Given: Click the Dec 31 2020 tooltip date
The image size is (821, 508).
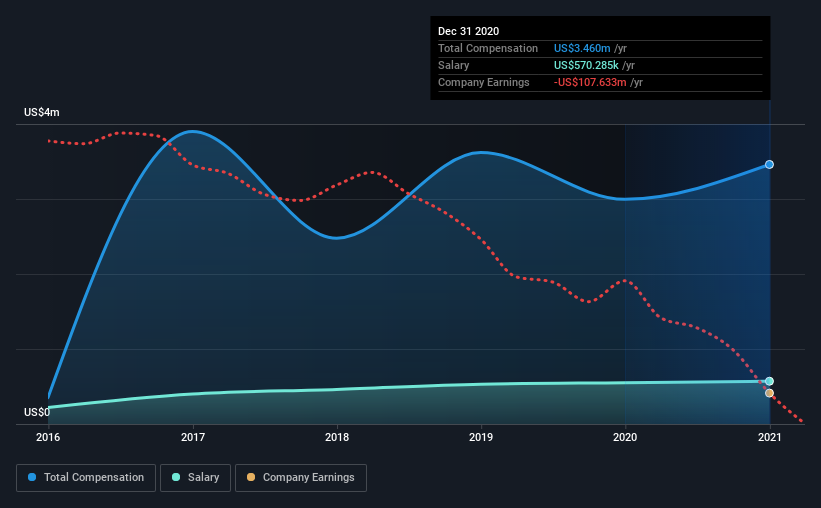Looking at the screenshot, I should pyautogui.click(x=468, y=31).
